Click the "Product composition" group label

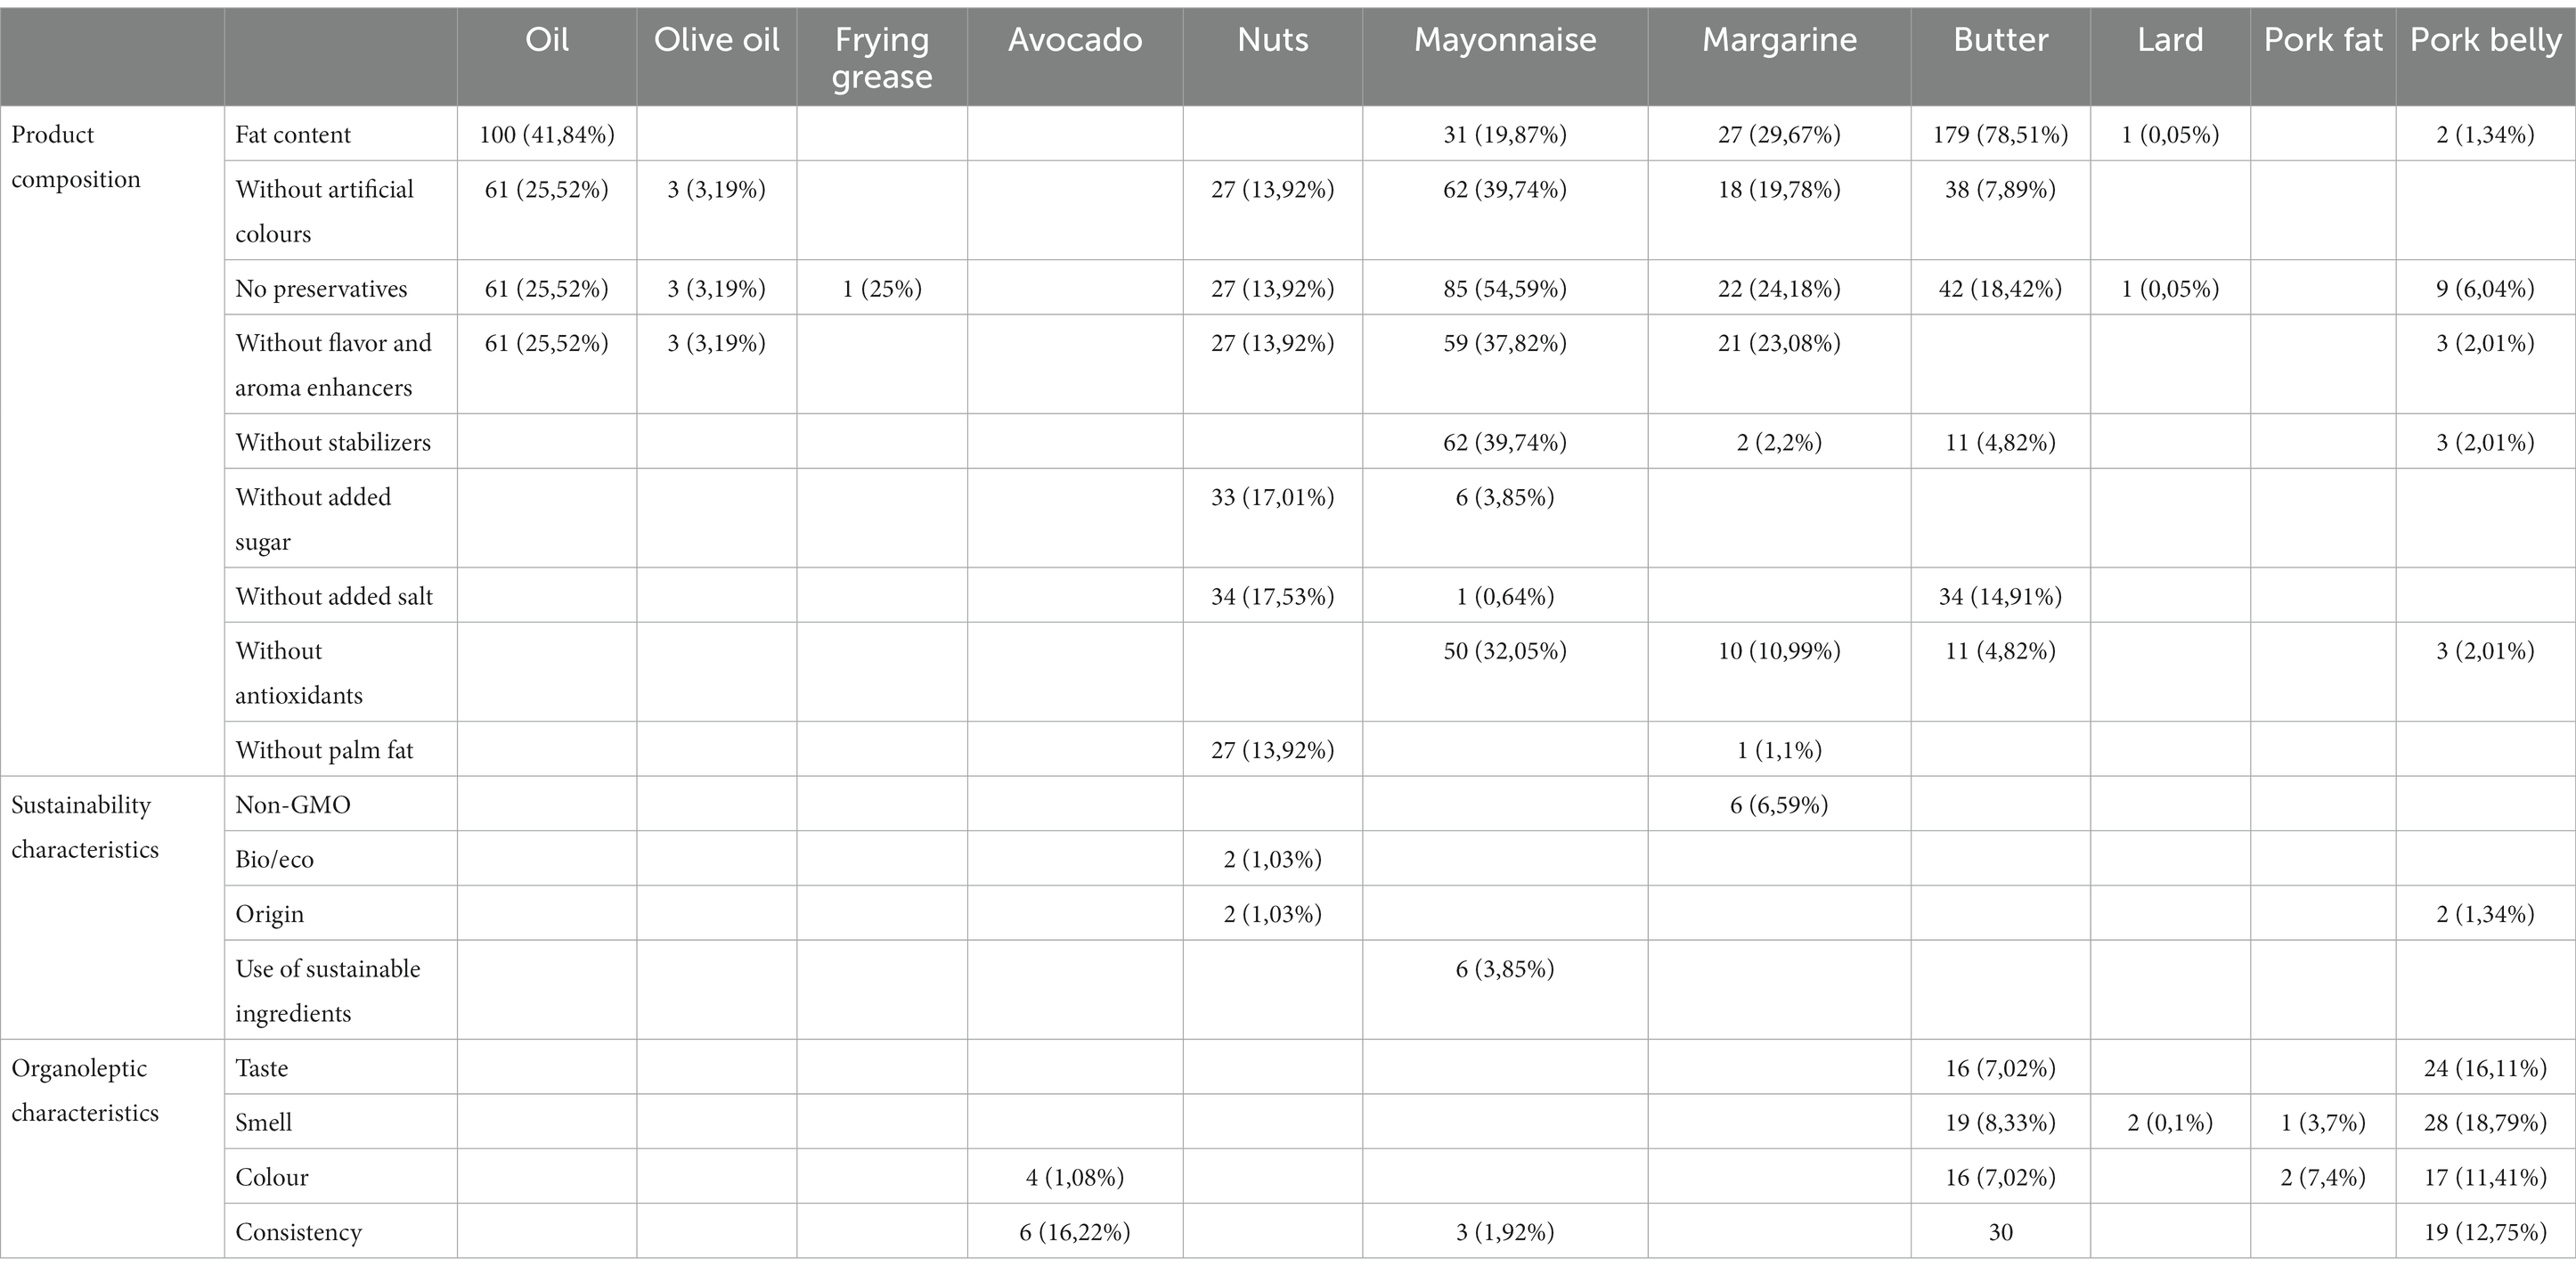pyautogui.click(x=76, y=157)
